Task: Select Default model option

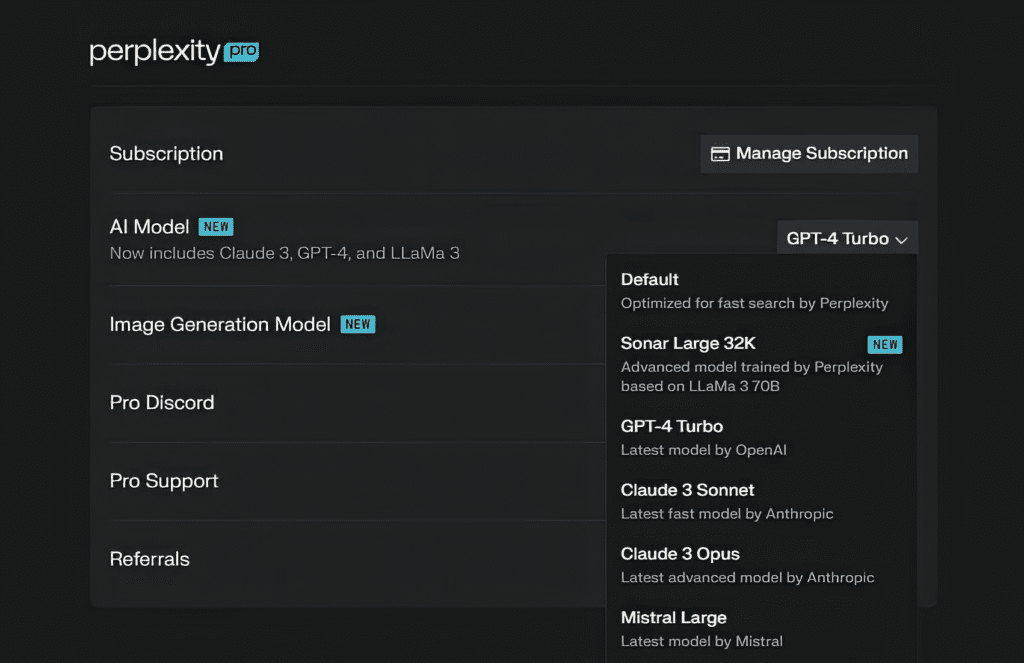Action: (761, 291)
